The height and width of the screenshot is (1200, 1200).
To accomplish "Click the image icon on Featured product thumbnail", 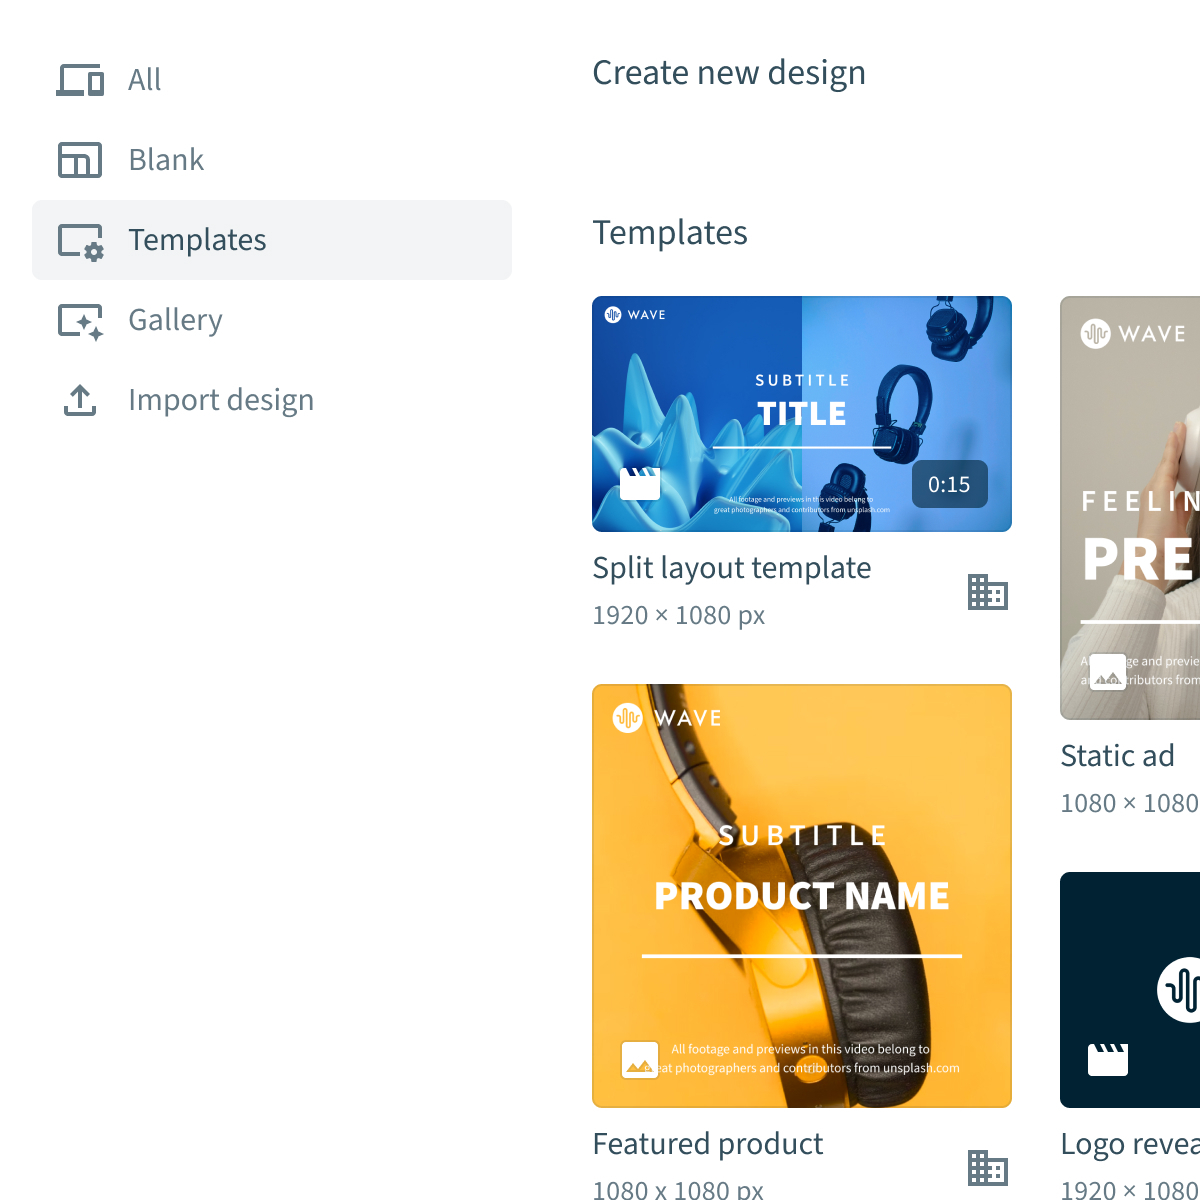I will (x=639, y=1060).
